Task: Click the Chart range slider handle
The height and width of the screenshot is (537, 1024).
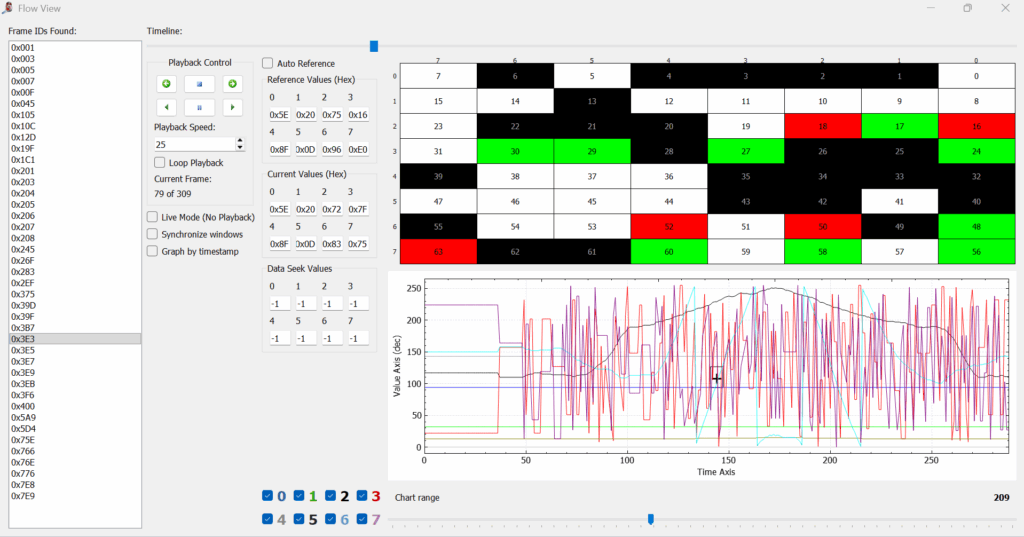Action: click(651, 519)
